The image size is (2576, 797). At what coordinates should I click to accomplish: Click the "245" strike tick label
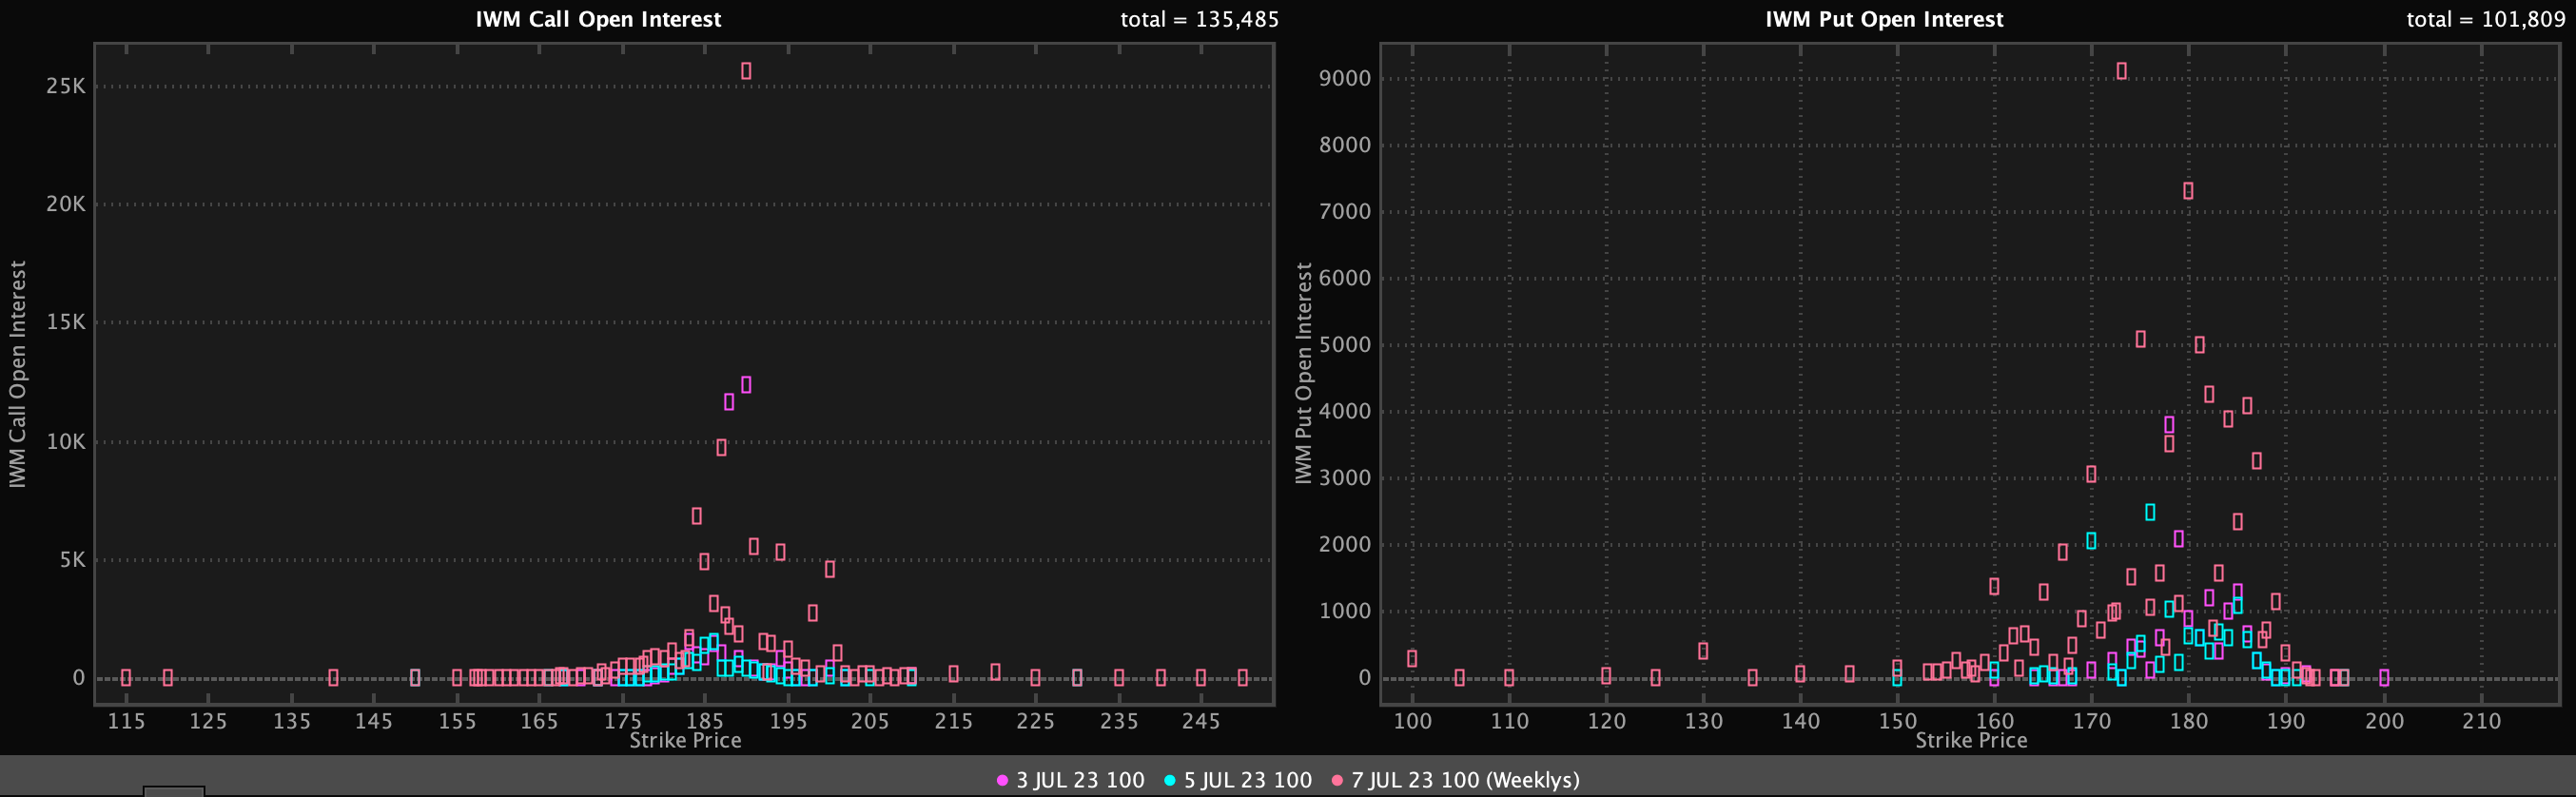1201,721
